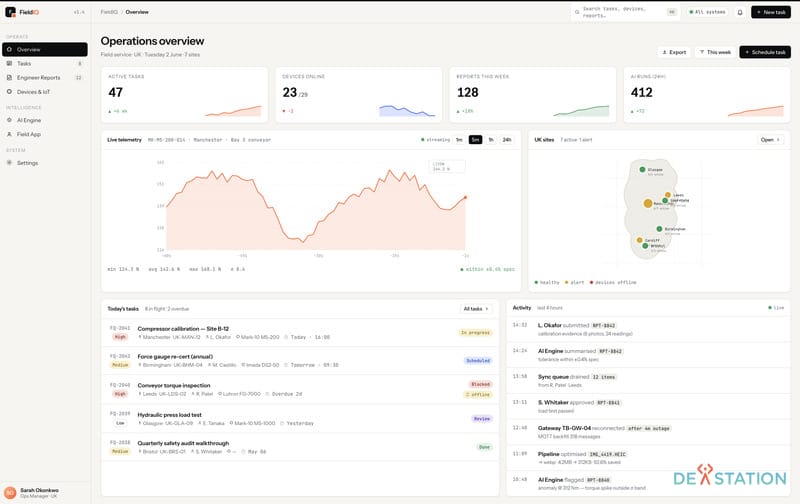The height and width of the screenshot is (504, 800).
Task: Click the Settings gear icon in sidebar
Action: coord(9,163)
